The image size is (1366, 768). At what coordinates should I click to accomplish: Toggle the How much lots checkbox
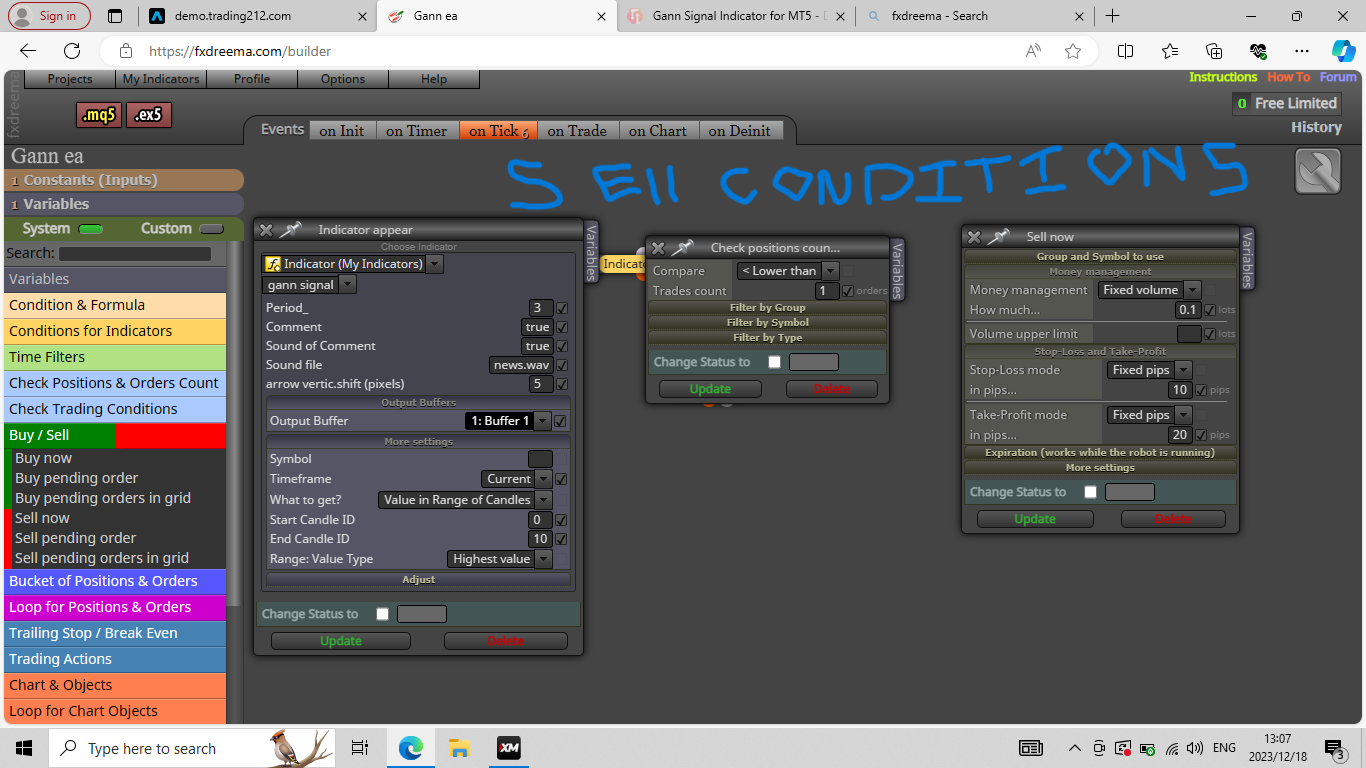[x=1210, y=310]
